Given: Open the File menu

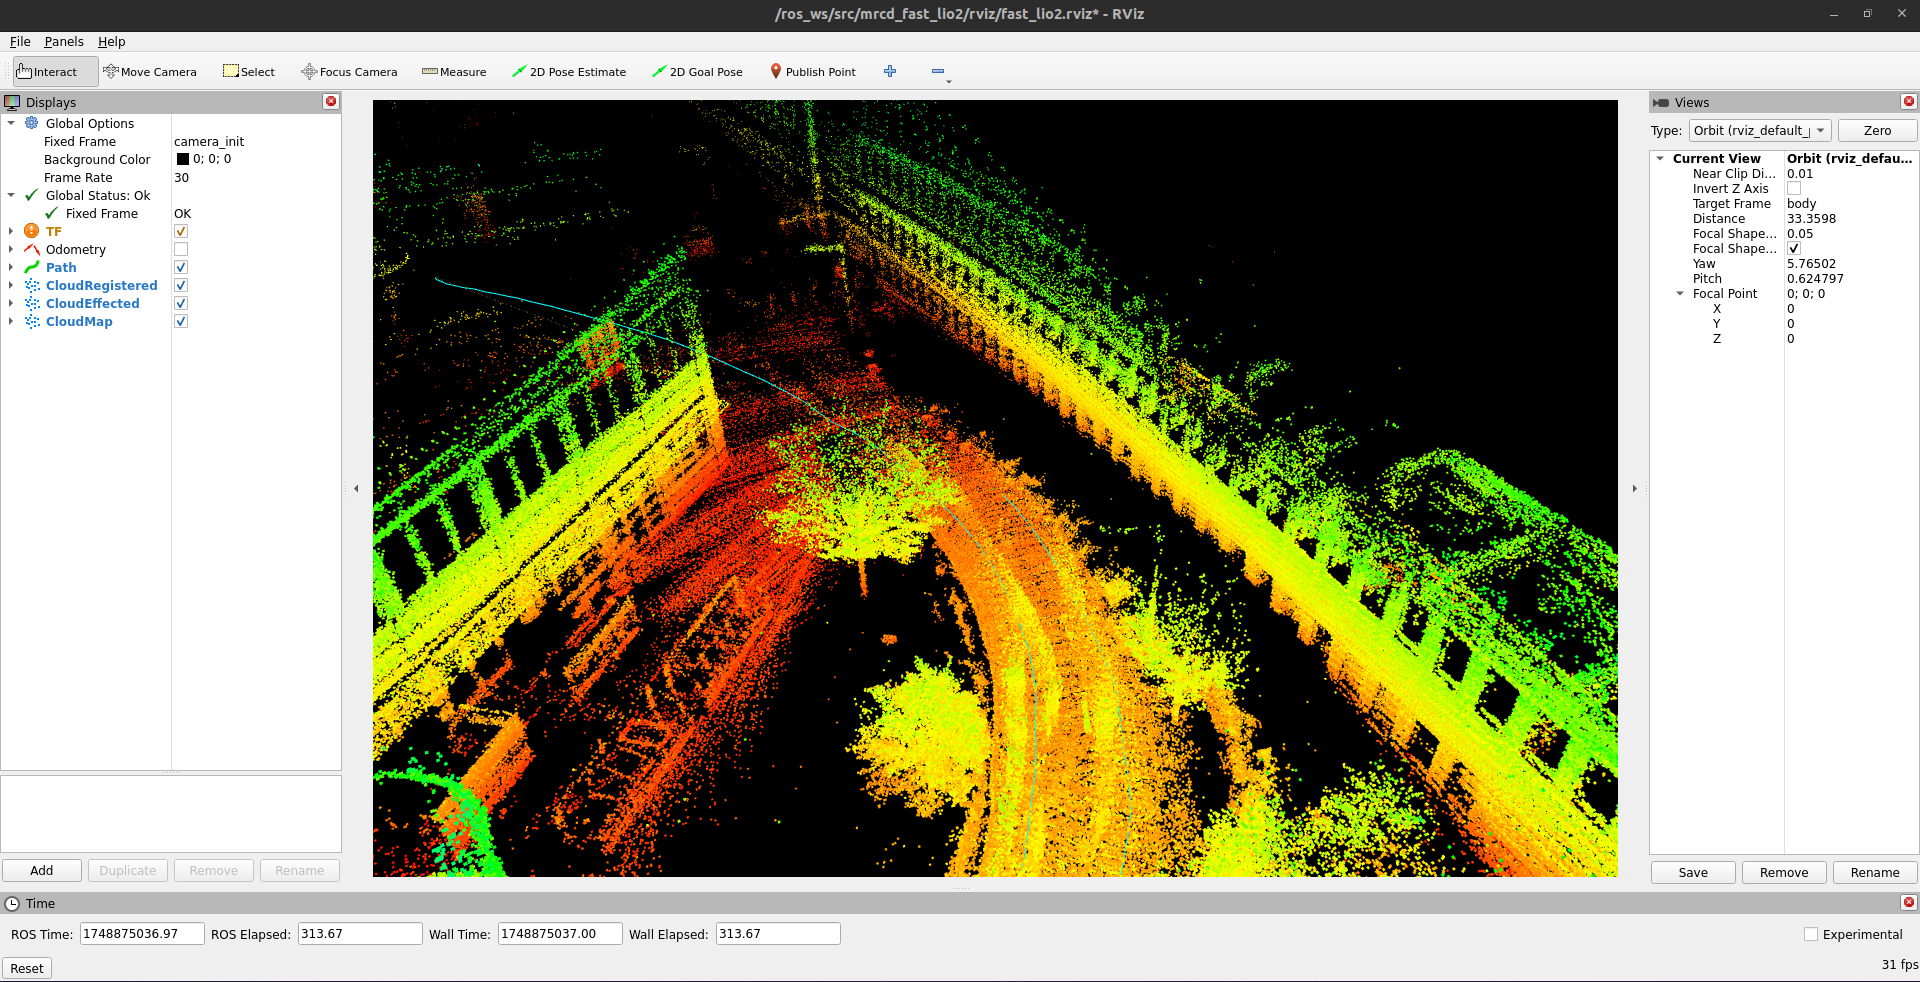Looking at the screenshot, I should point(20,41).
